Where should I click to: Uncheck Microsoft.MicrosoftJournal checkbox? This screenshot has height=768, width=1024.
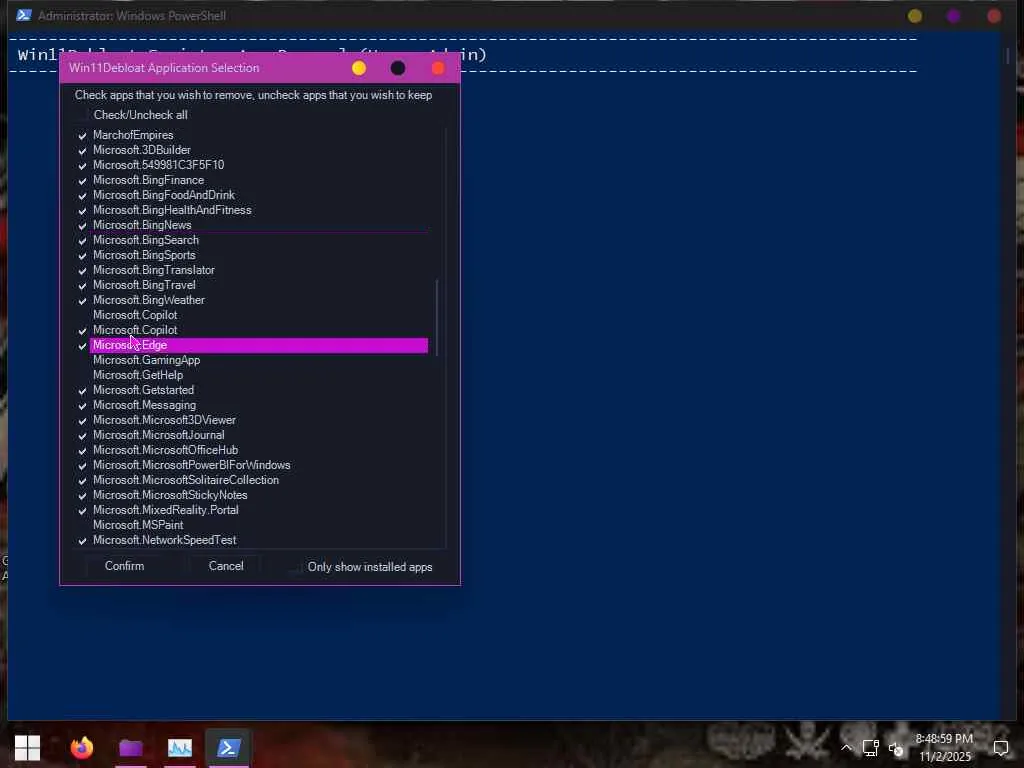pos(82,436)
